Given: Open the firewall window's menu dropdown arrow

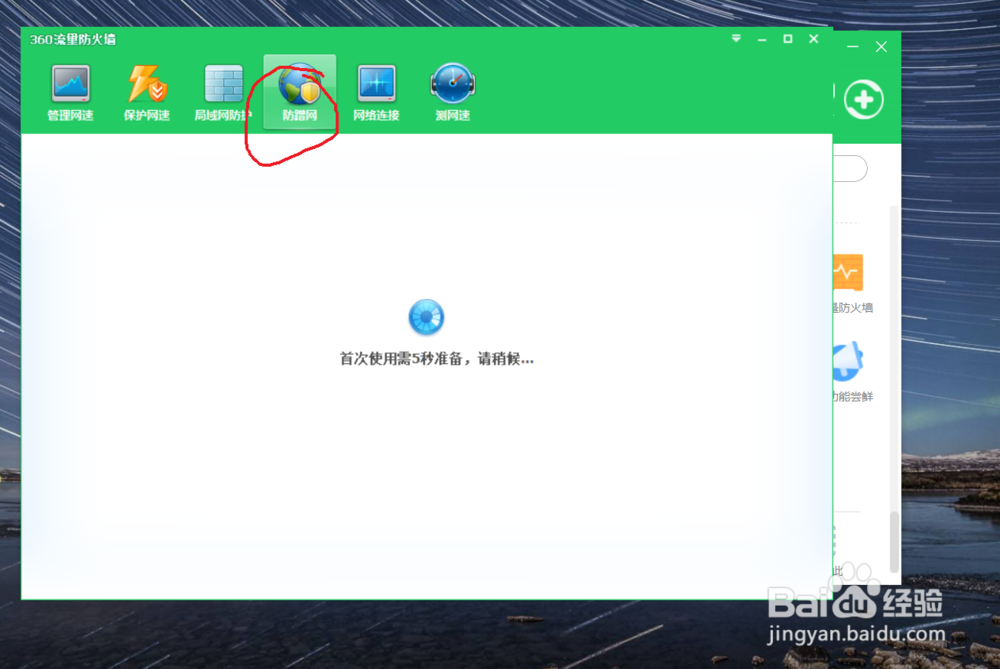Looking at the screenshot, I should pyautogui.click(x=736, y=39).
